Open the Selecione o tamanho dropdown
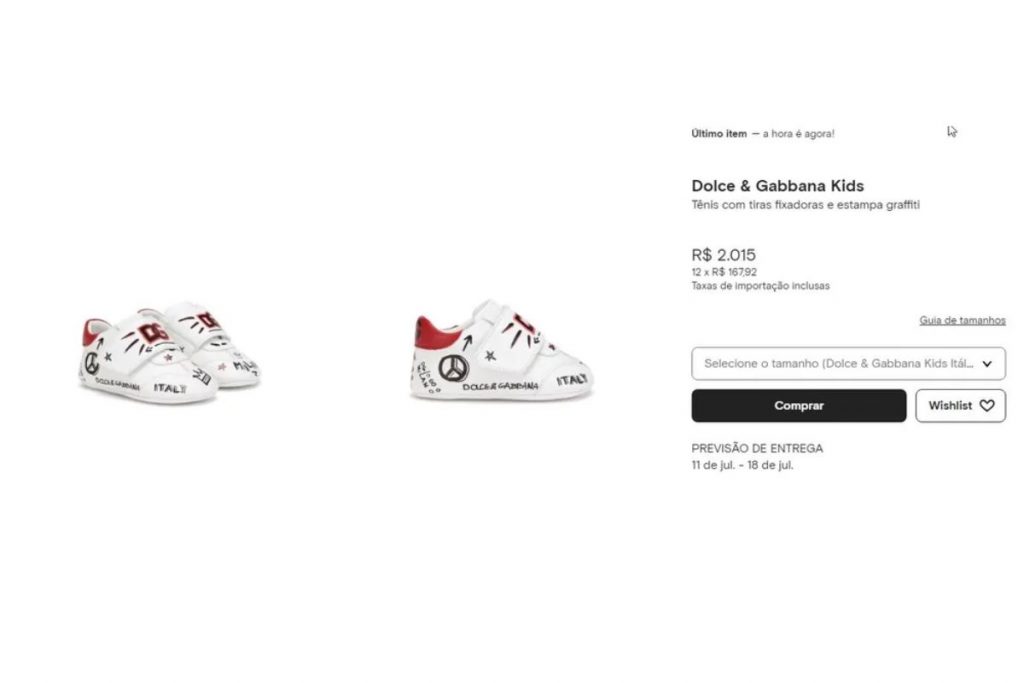 (840, 364)
